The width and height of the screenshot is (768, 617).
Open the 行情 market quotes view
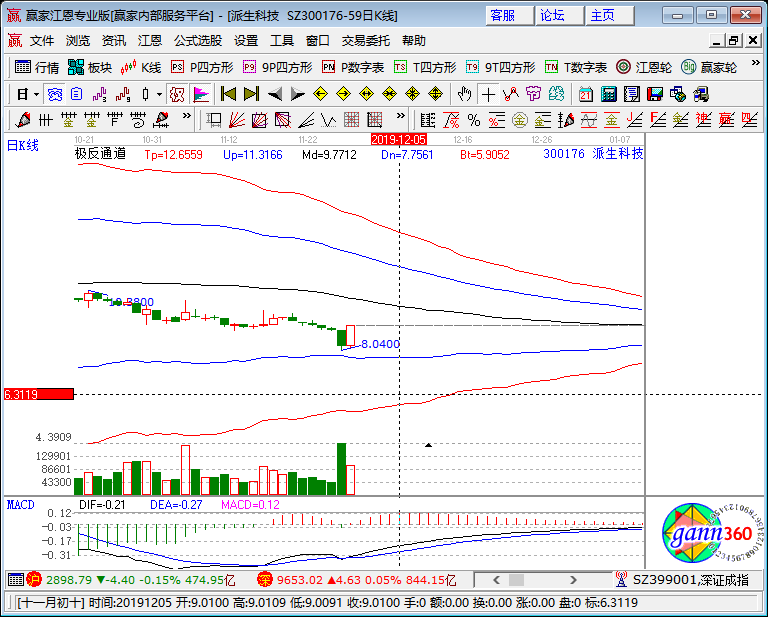pos(37,67)
